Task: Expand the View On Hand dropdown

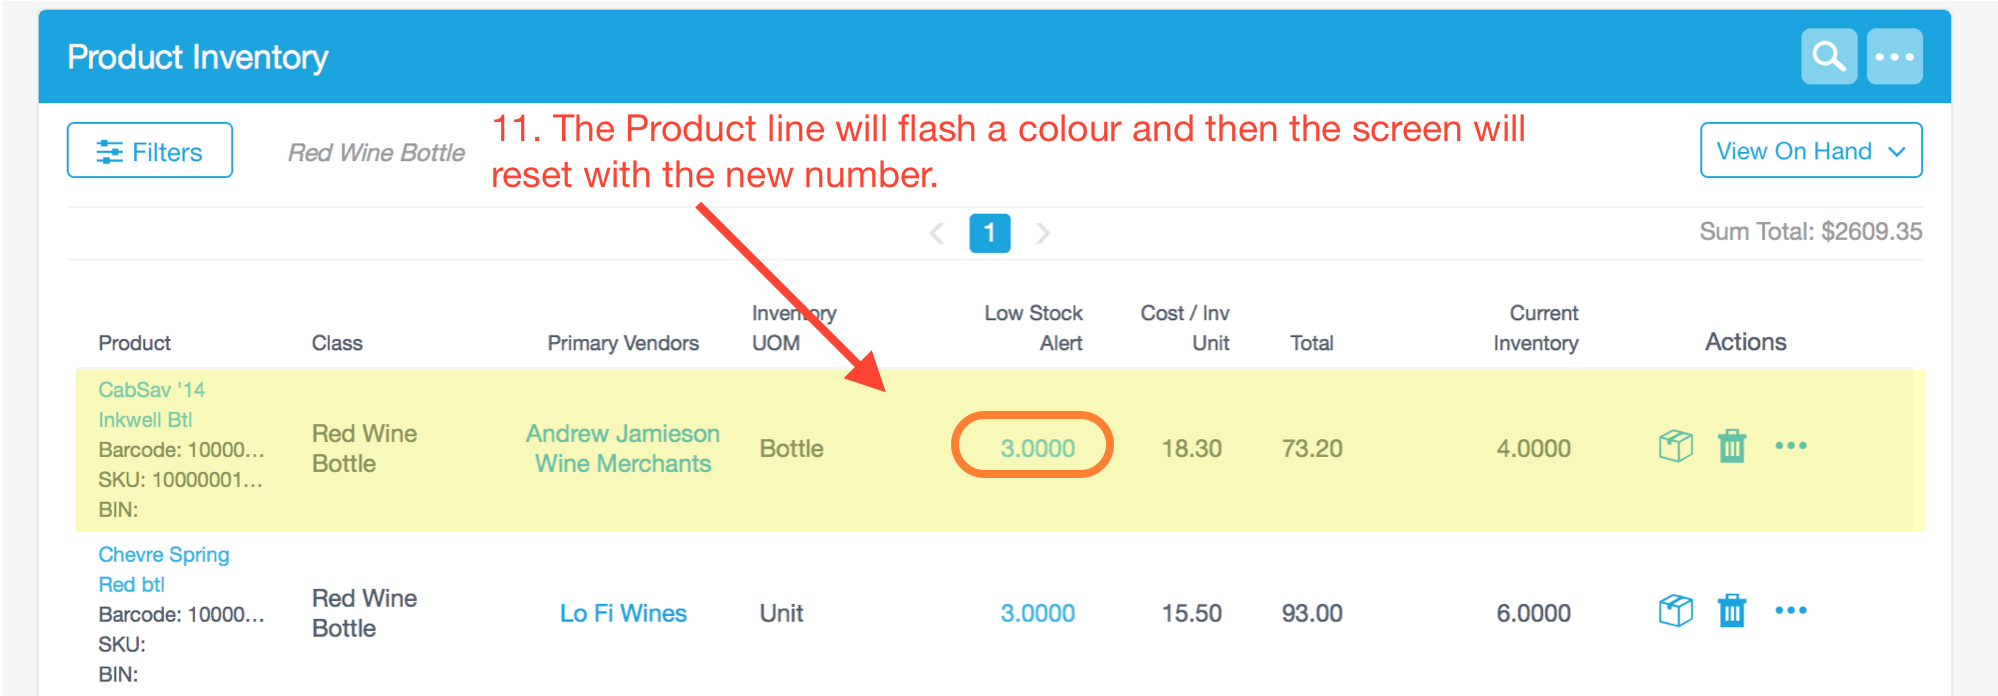Action: [1811, 151]
